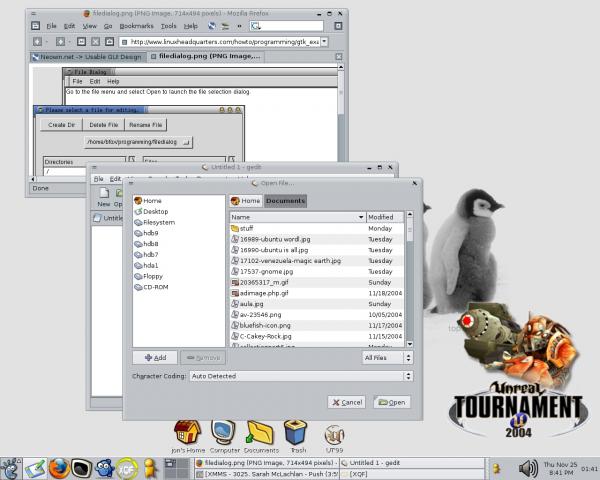
Task: Select the file av-23546.png
Action: coord(317,314)
